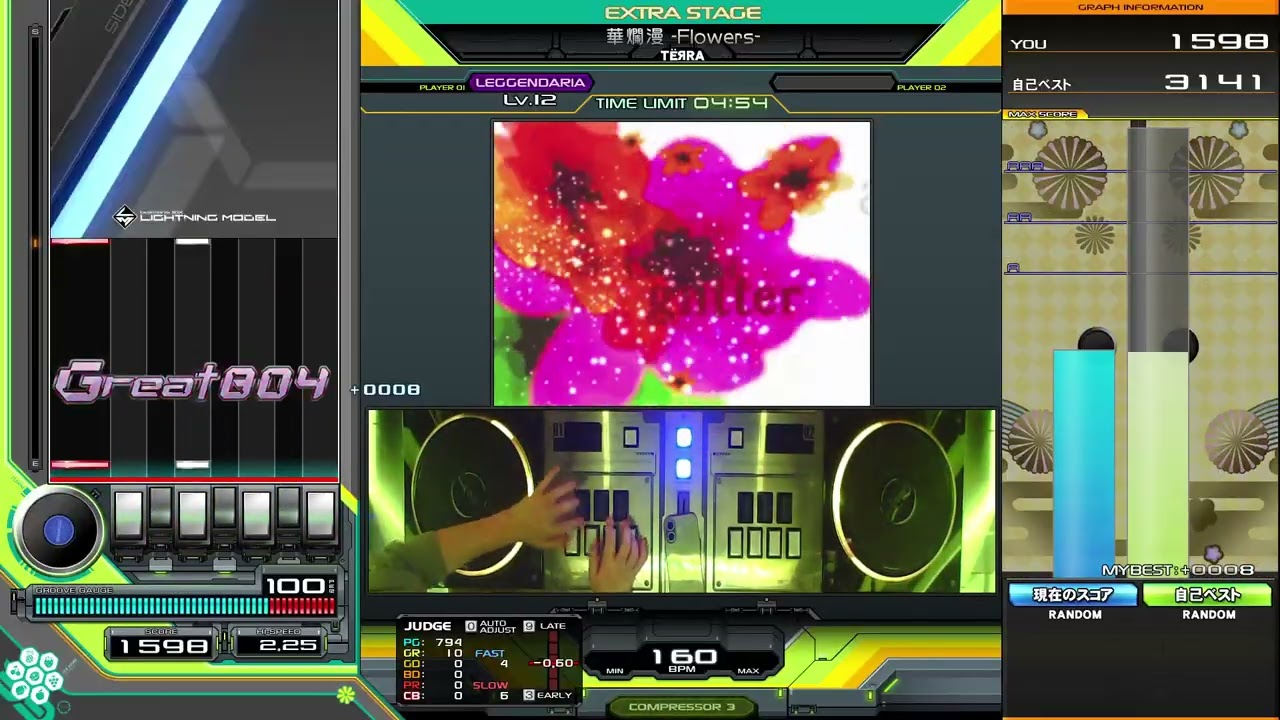The width and height of the screenshot is (1280, 720).
Task: Click the MAX SCORE label
Action: coord(1042,114)
